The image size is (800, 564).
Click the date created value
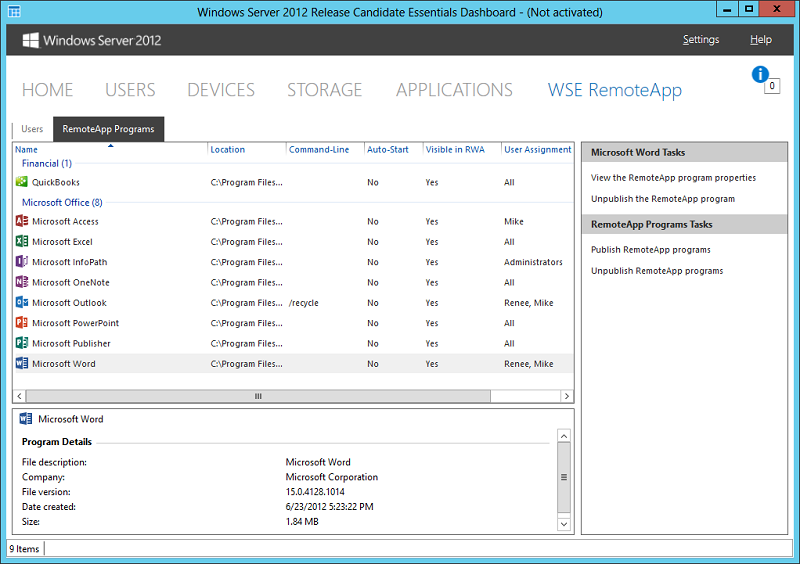pyautogui.click(x=330, y=507)
